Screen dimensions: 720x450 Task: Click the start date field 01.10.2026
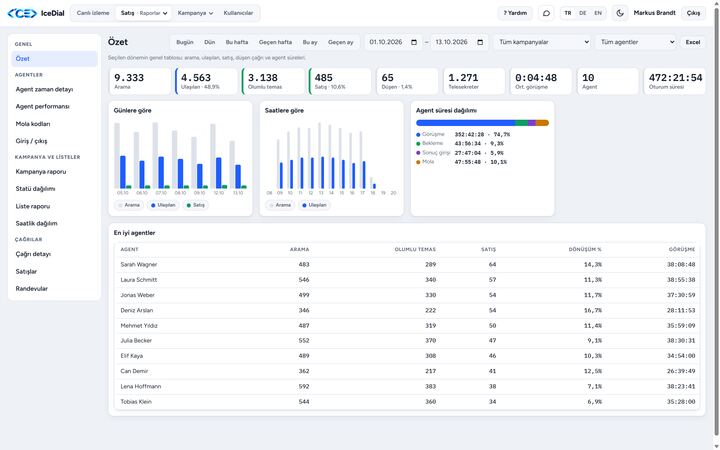[393, 42]
